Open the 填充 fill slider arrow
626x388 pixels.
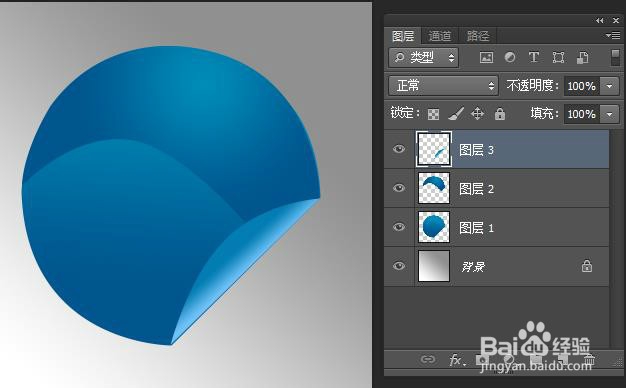[609, 114]
